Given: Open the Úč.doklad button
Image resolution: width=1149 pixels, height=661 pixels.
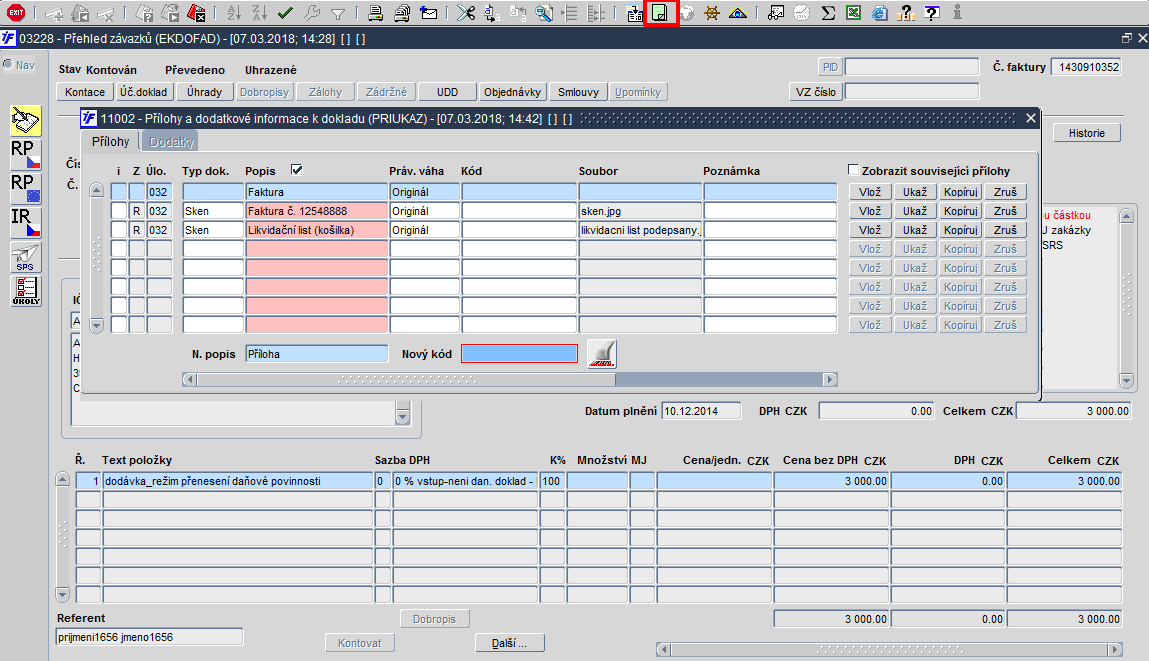Looking at the screenshot, I should pos(144,92).
